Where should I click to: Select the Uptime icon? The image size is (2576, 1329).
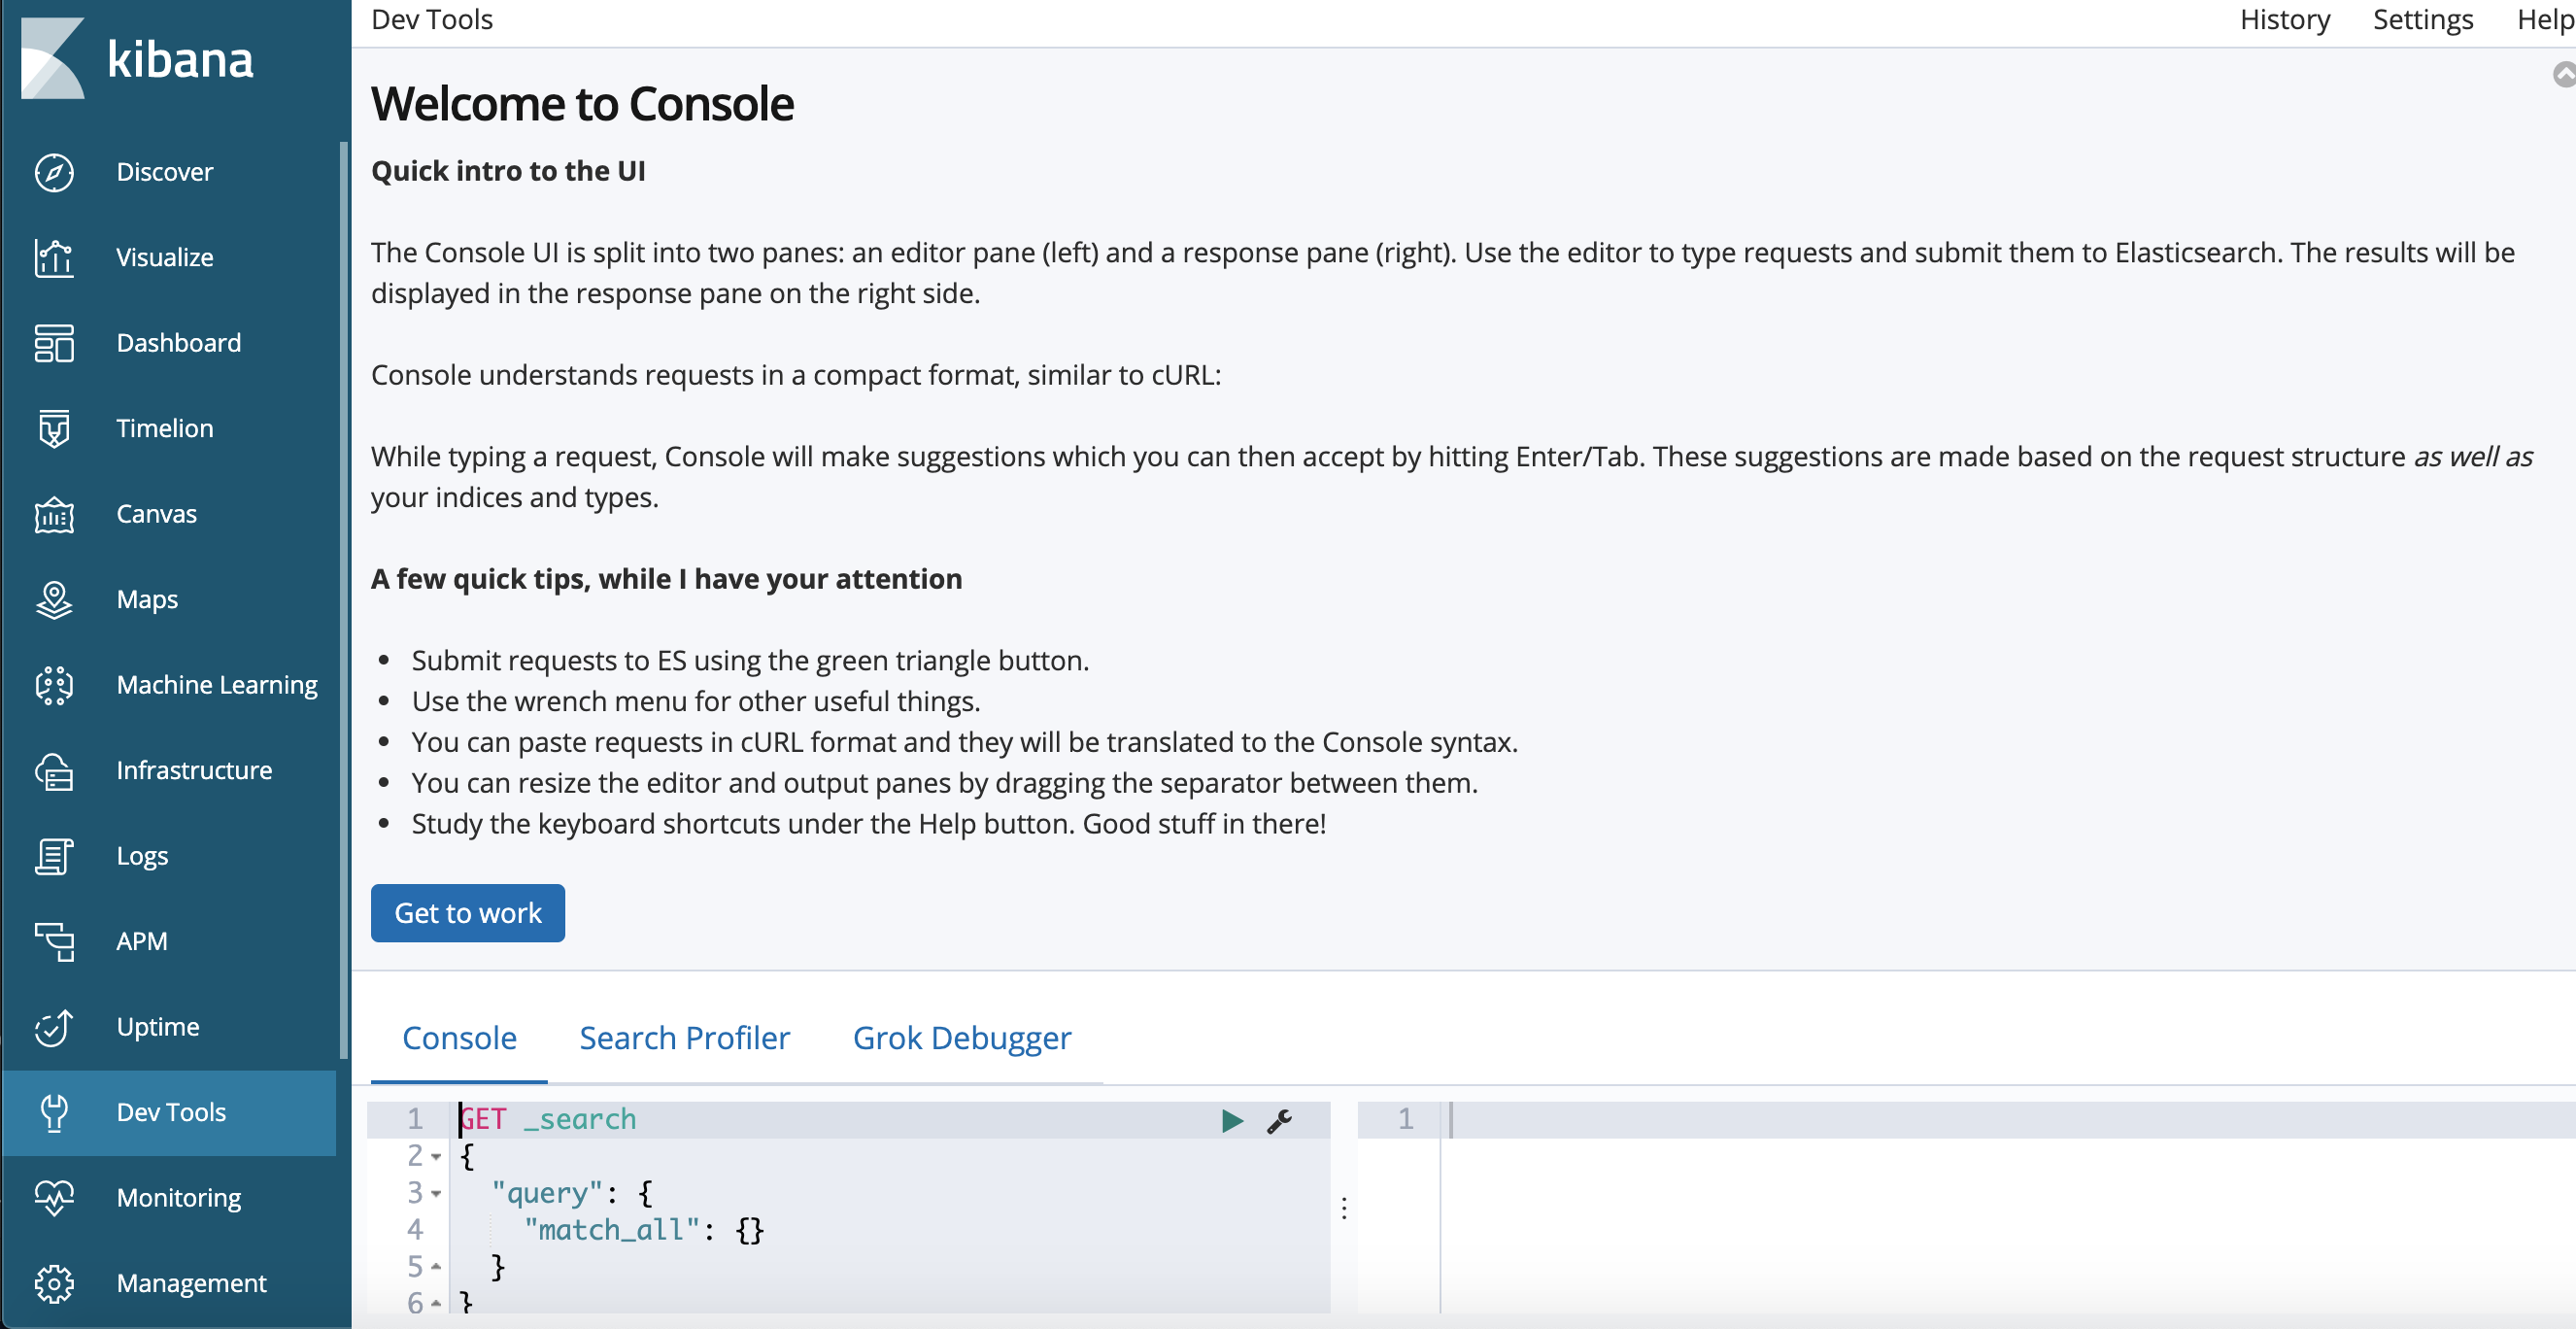point(55,1027)
